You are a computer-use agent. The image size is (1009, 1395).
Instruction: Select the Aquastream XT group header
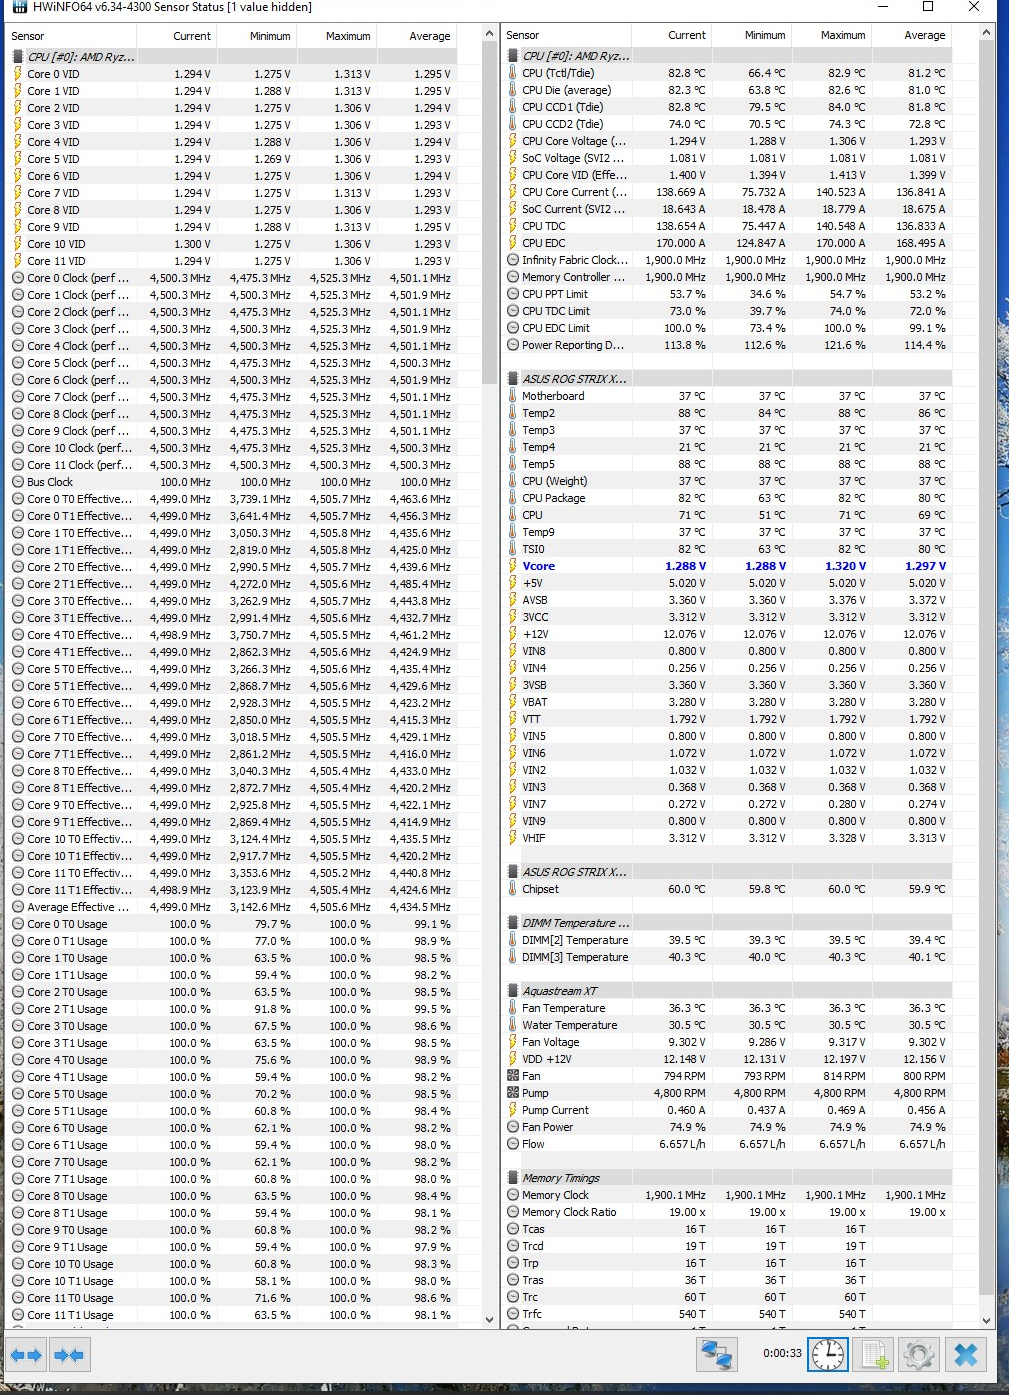728,991
